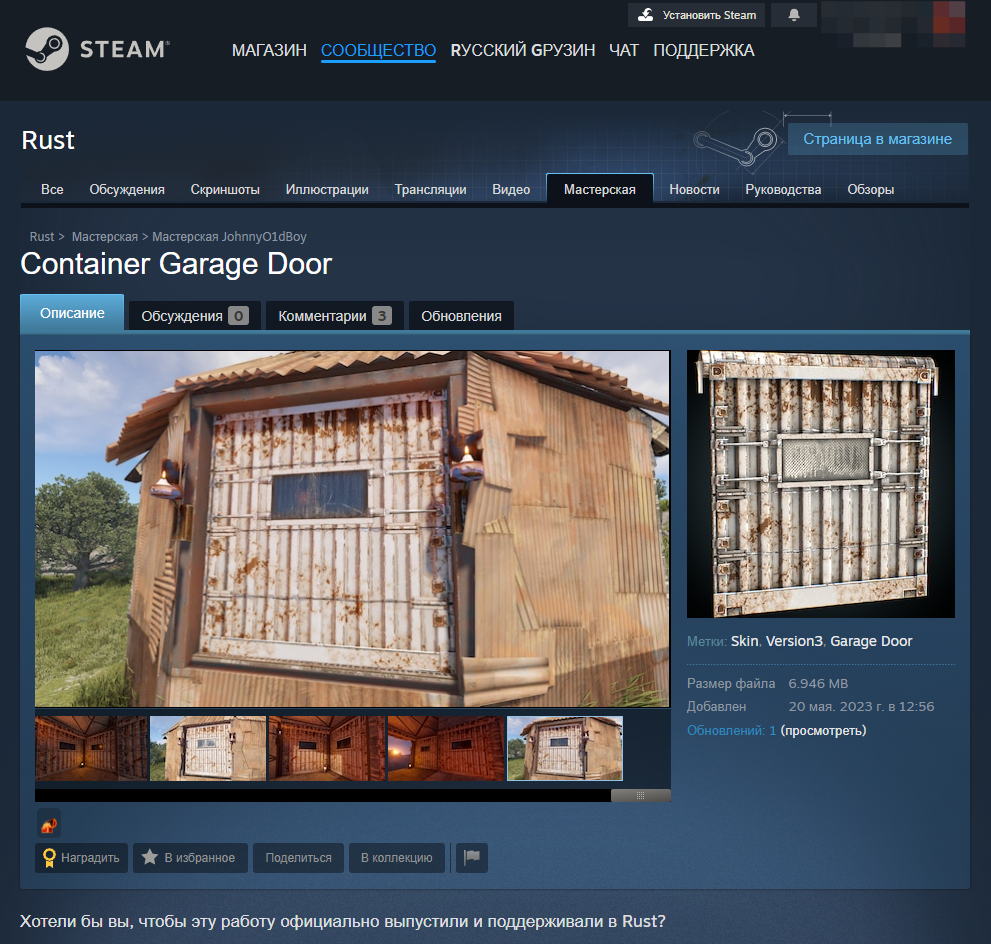Screen dimensions: 991x944
Task: Select the fifth highlighted thumbnail
Action: pyautogui.click(x=564, y=748)
